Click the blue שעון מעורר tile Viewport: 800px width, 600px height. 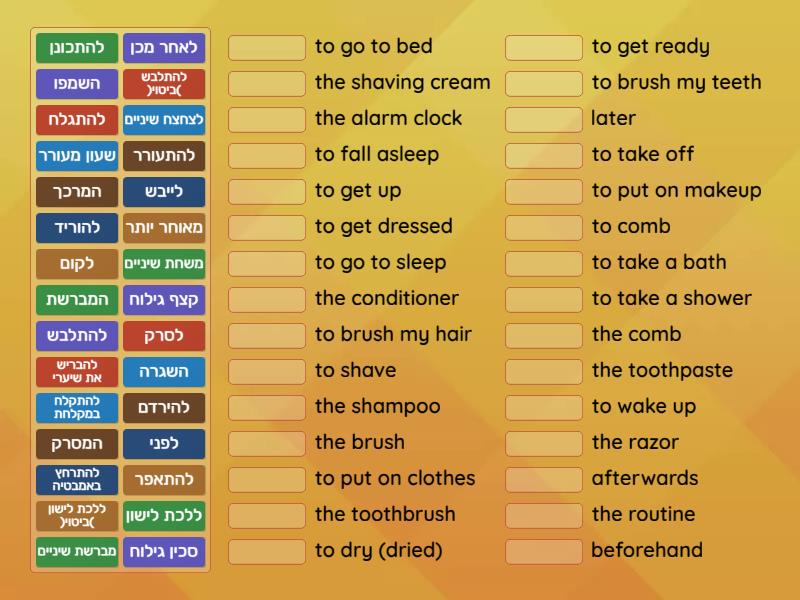coord(77,156)
